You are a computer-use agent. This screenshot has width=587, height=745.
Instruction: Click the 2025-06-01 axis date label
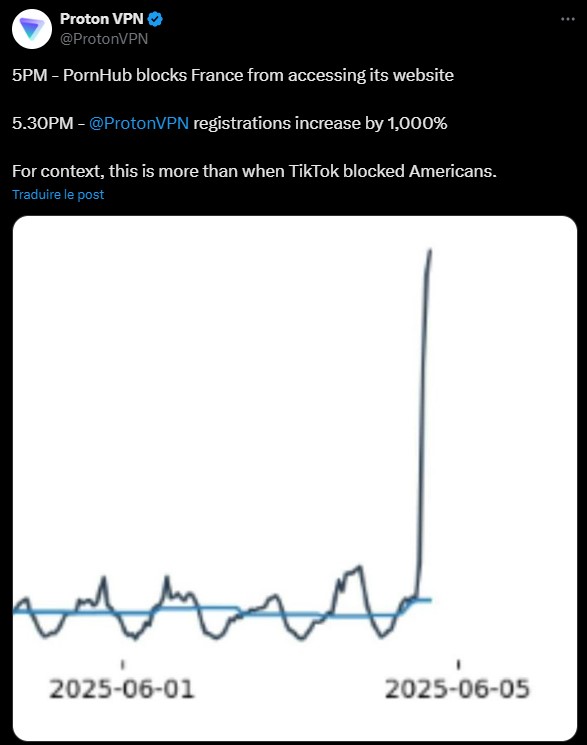[122, 688]
